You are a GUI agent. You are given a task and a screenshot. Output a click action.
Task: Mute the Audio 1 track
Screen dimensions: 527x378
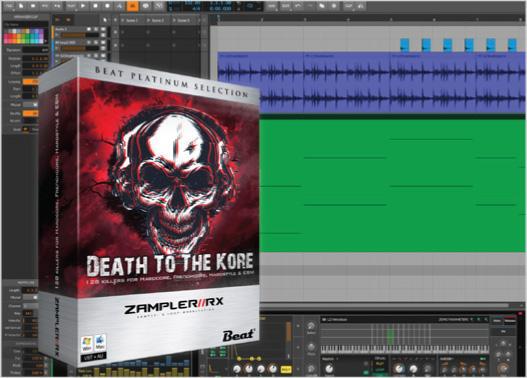click(96, 29)
